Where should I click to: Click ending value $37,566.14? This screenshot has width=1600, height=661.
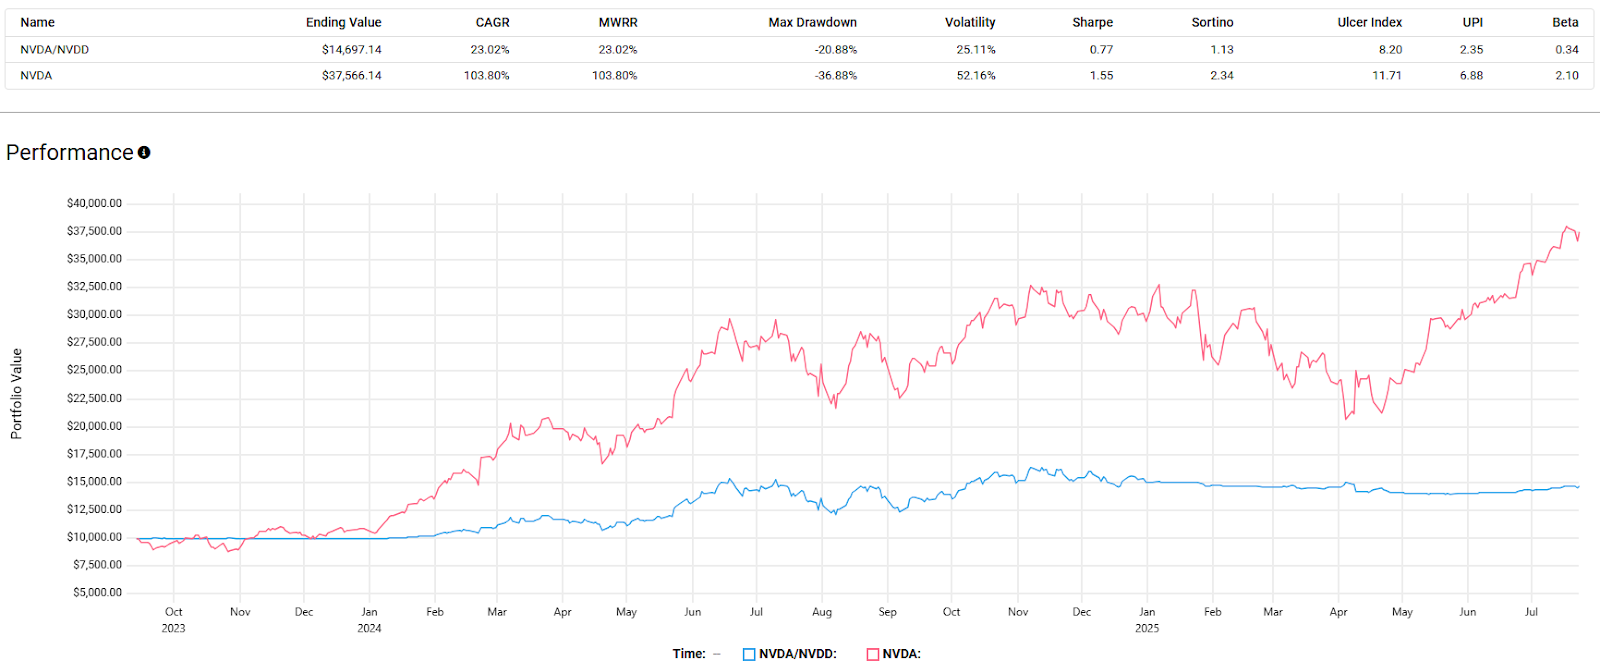351,75
